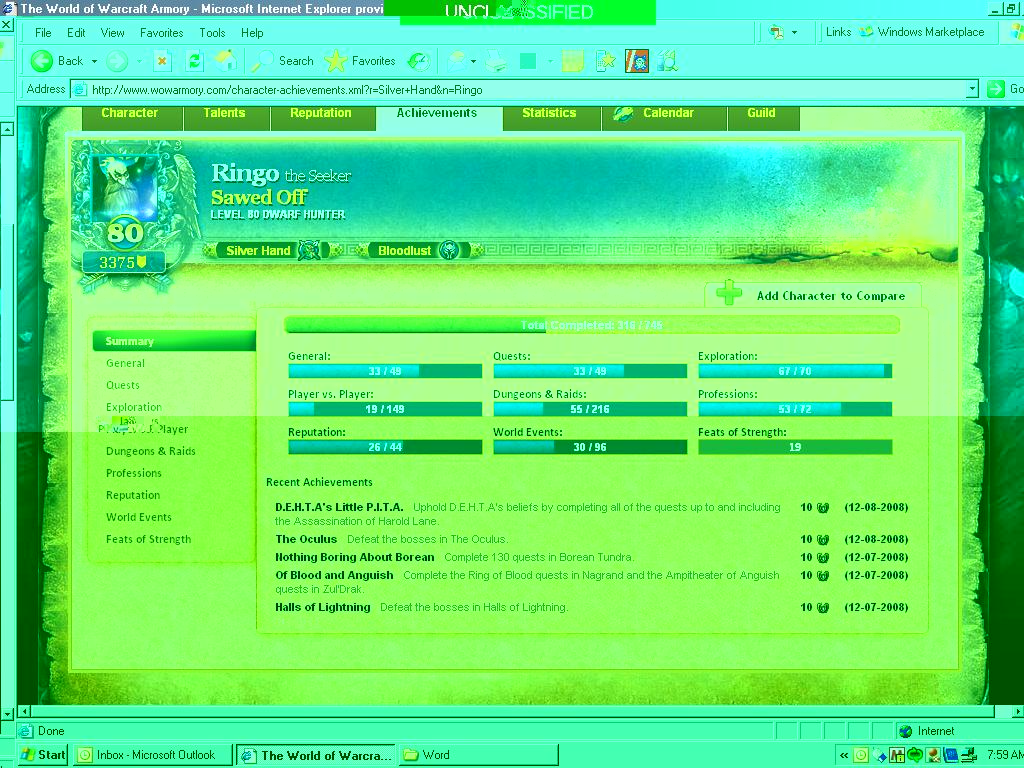This screenshot has height=768, width=1024.
Task: Click the Bloodlust battlegroup emblem icon
Action: (x=449, y=250)
